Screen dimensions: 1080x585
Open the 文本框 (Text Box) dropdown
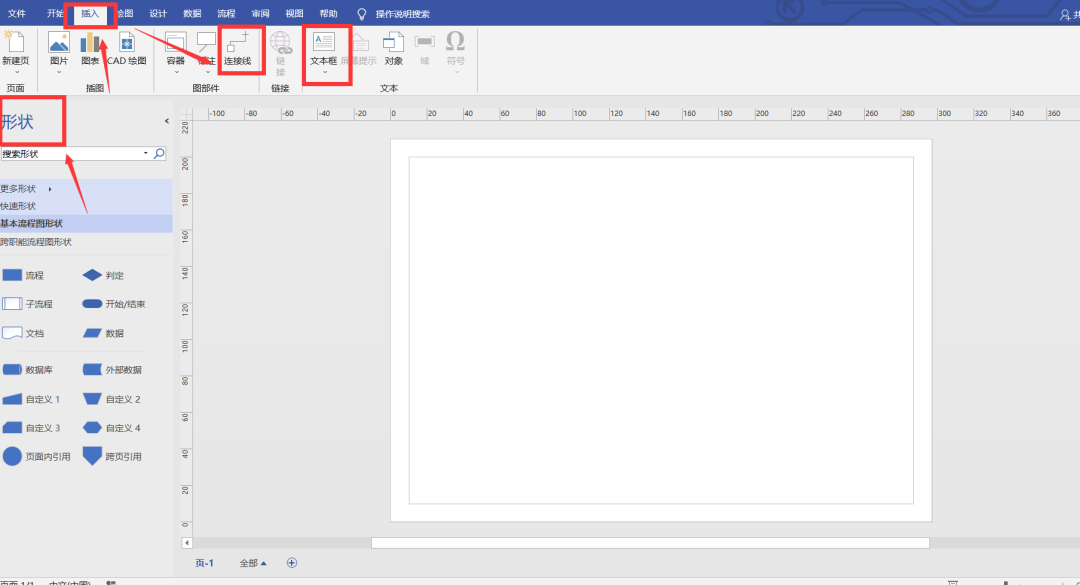pos(324,72)
